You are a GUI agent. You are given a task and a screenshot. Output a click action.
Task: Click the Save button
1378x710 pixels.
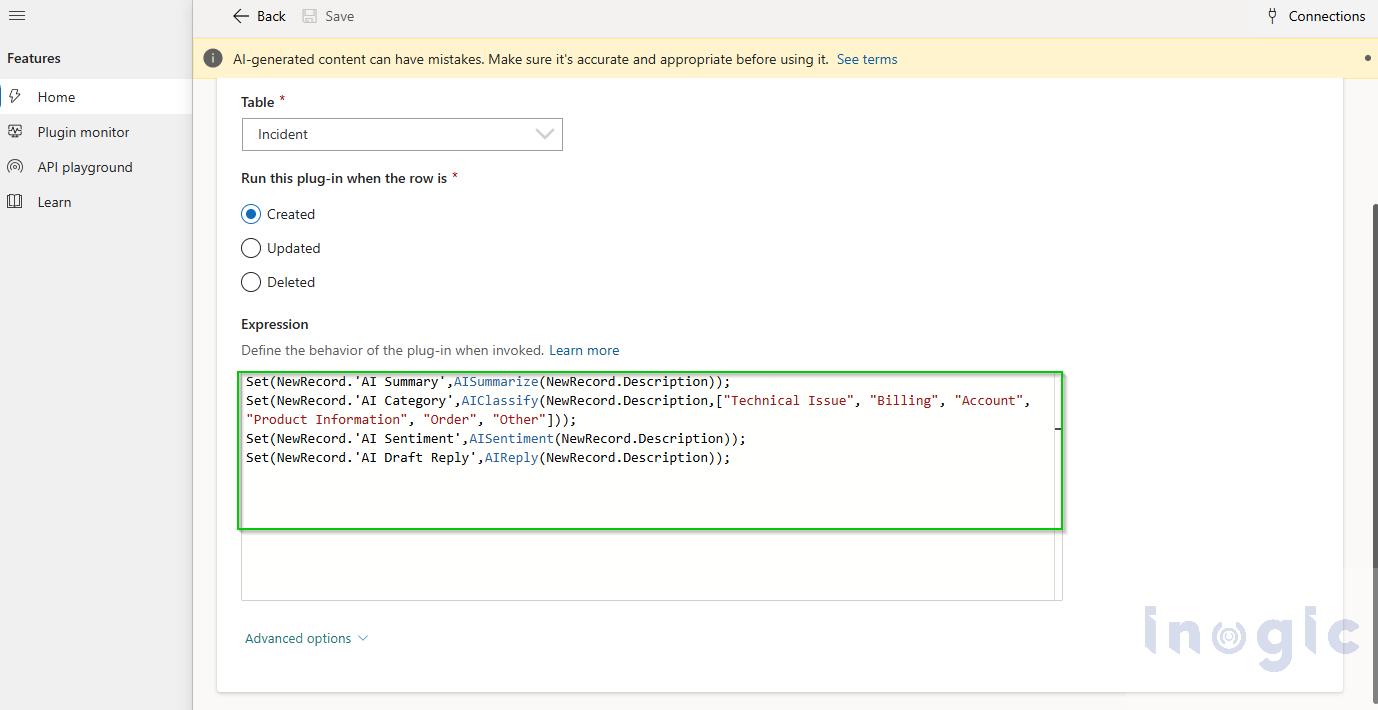pyautogui.click(x=328, y=16)
